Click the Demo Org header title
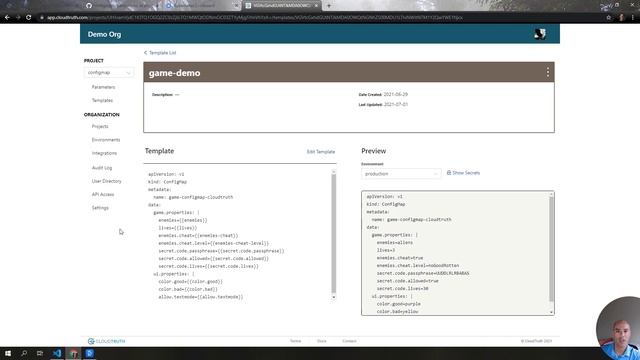This screenshot has width=640, height=360. coord(104,34)
